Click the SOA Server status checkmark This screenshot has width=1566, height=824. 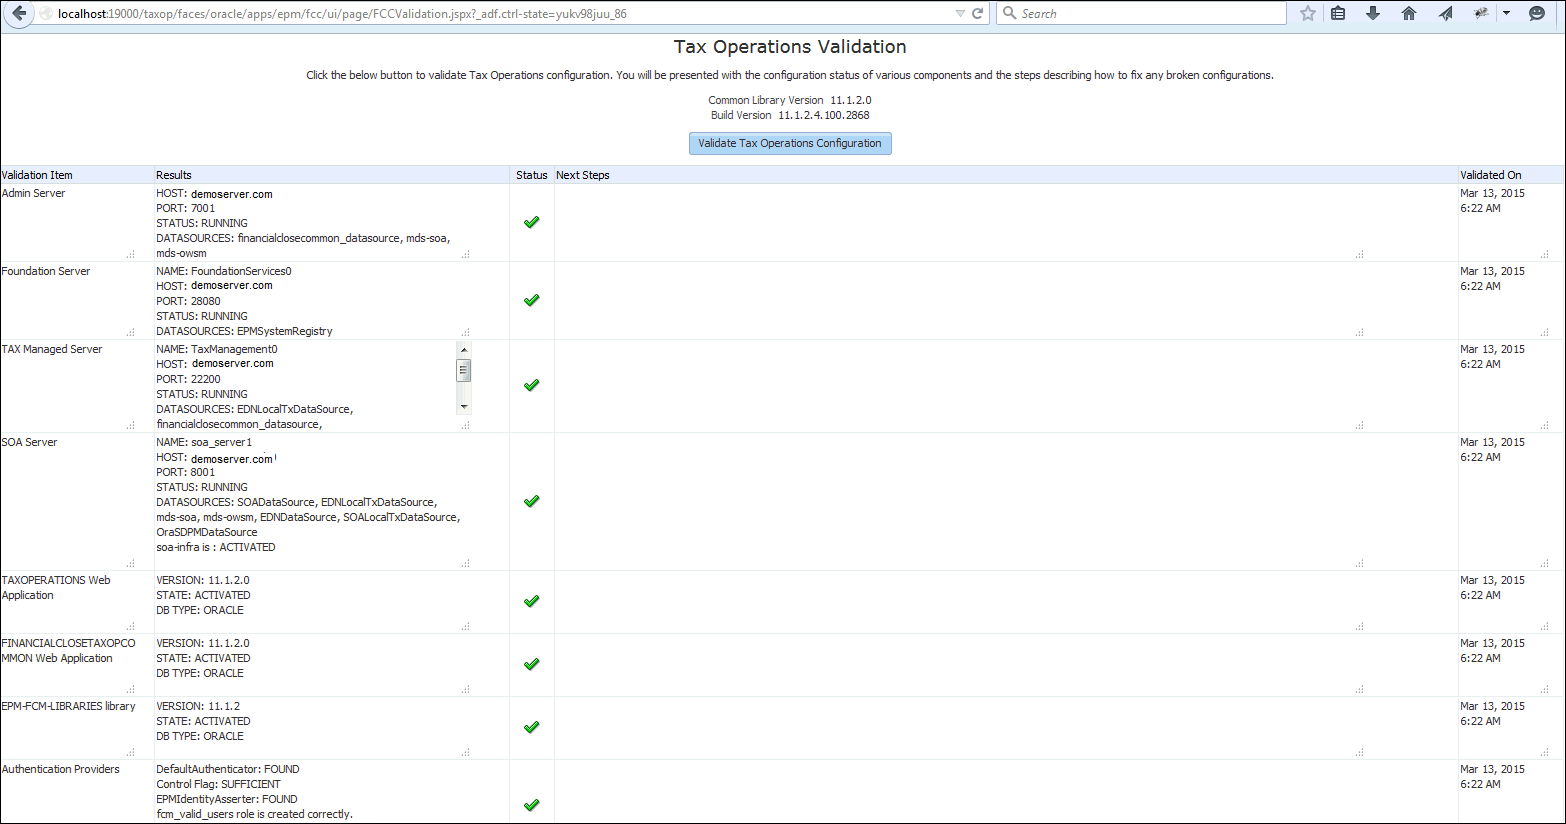tap(532, 501)
